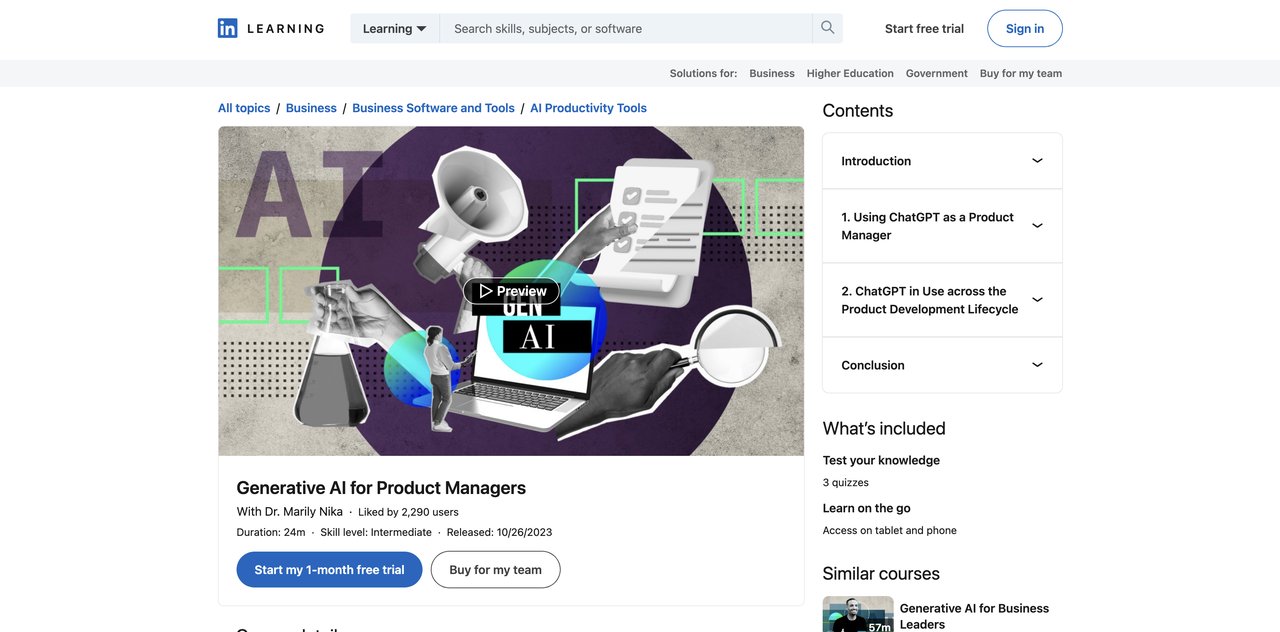Expand the Introduction section
This screenshot has height=632, width=1280.
(942, 161)
